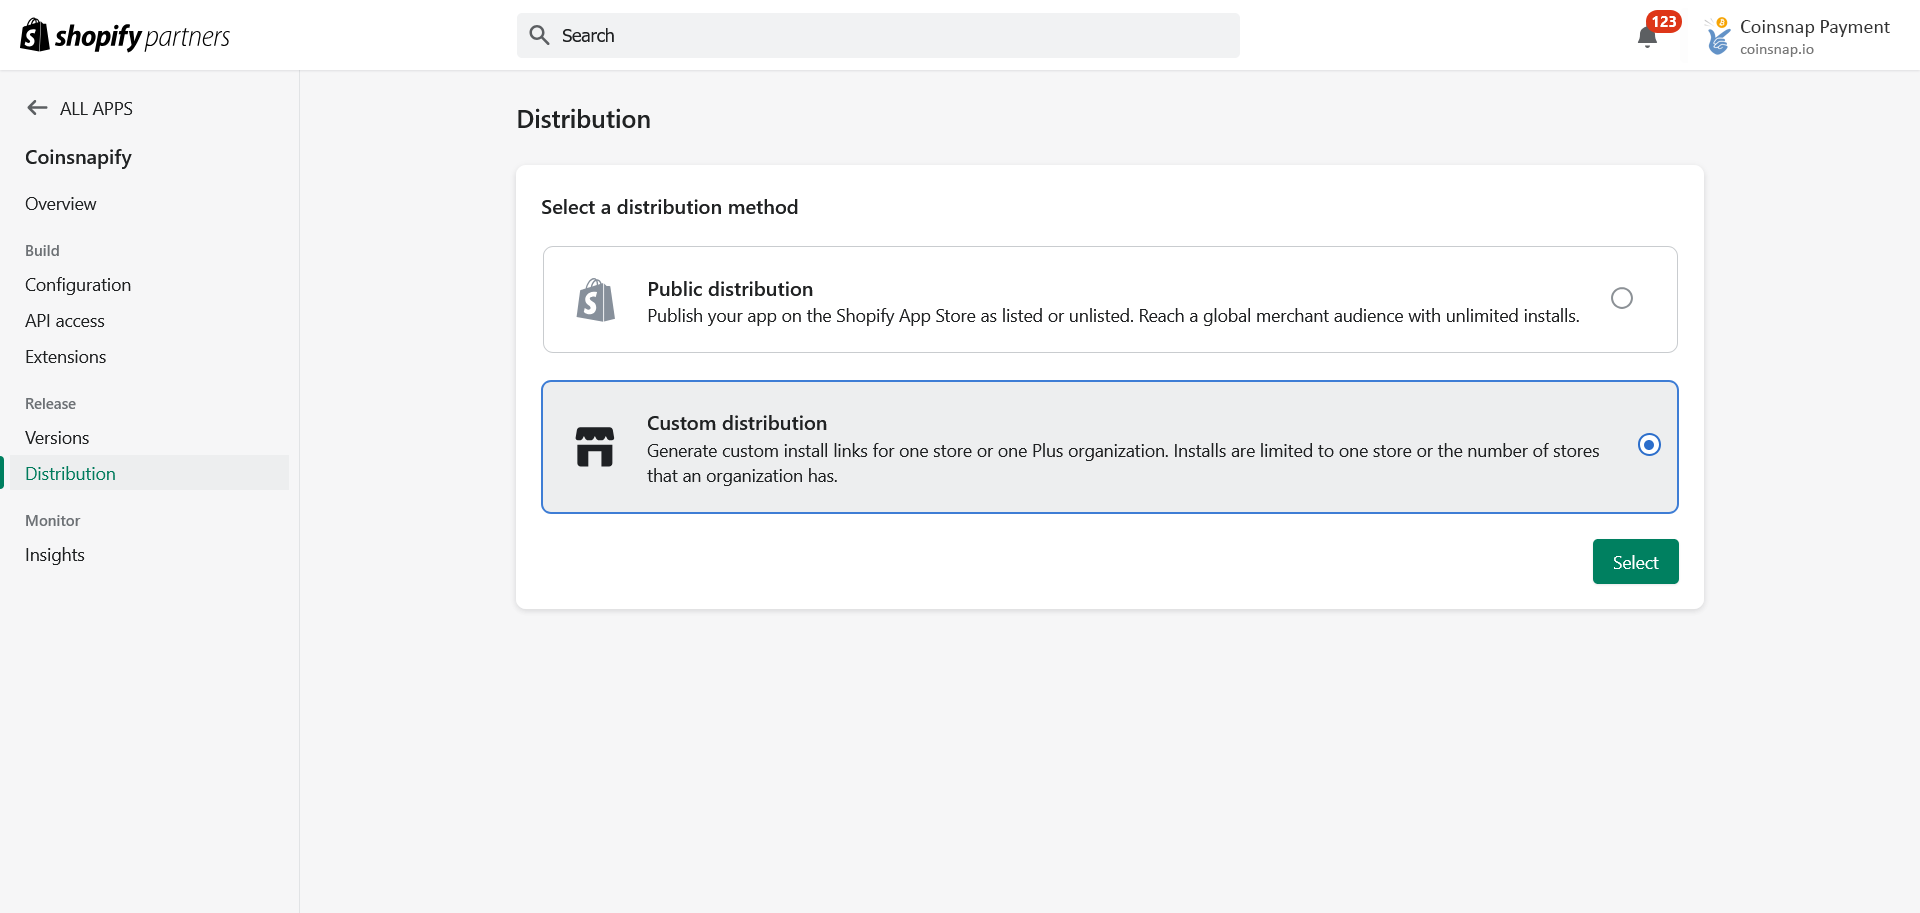Go to Configuration in the Build section
The width and height of the screenshot is (1920, 913).
click(x=78, y=285)
